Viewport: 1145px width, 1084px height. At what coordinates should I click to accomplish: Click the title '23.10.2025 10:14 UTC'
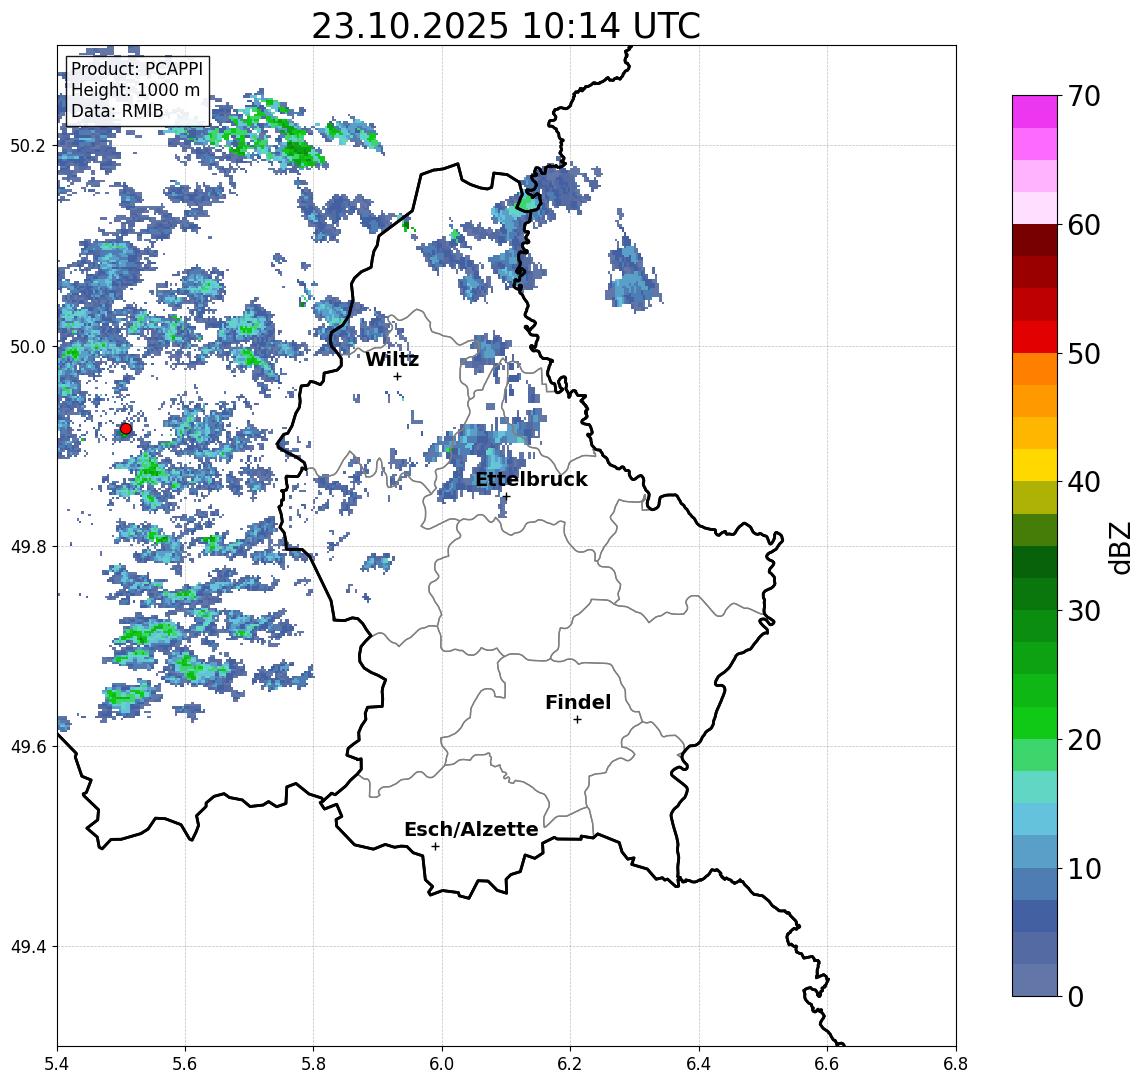tap(505, 27)
